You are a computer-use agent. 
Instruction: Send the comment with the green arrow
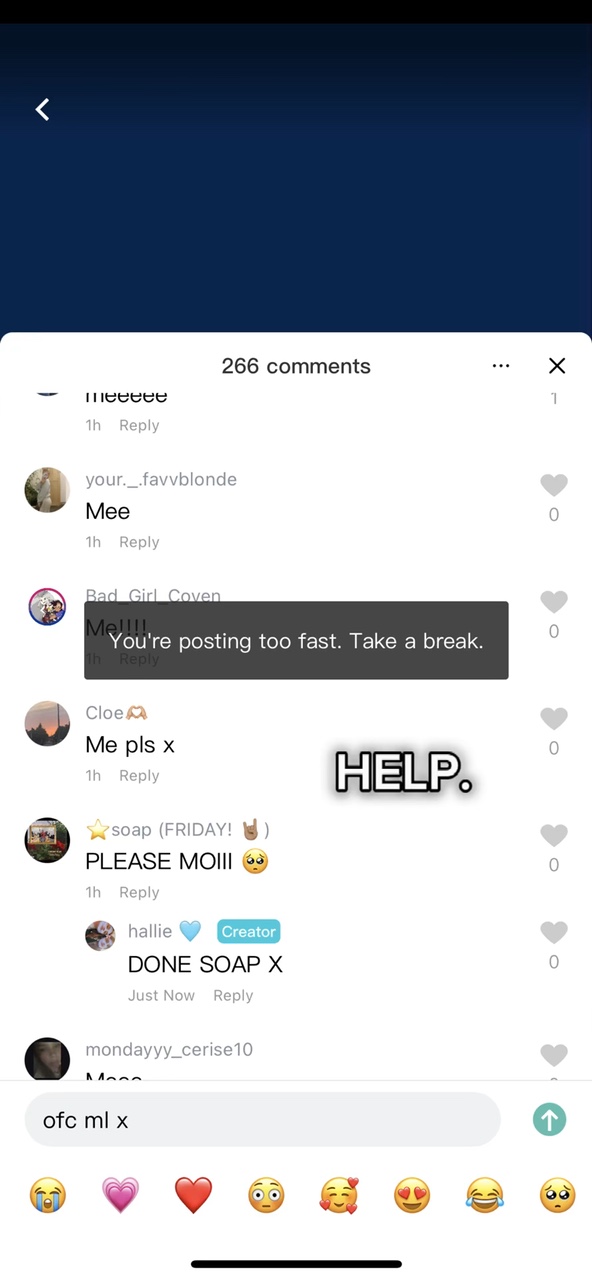coord(550,1120)
